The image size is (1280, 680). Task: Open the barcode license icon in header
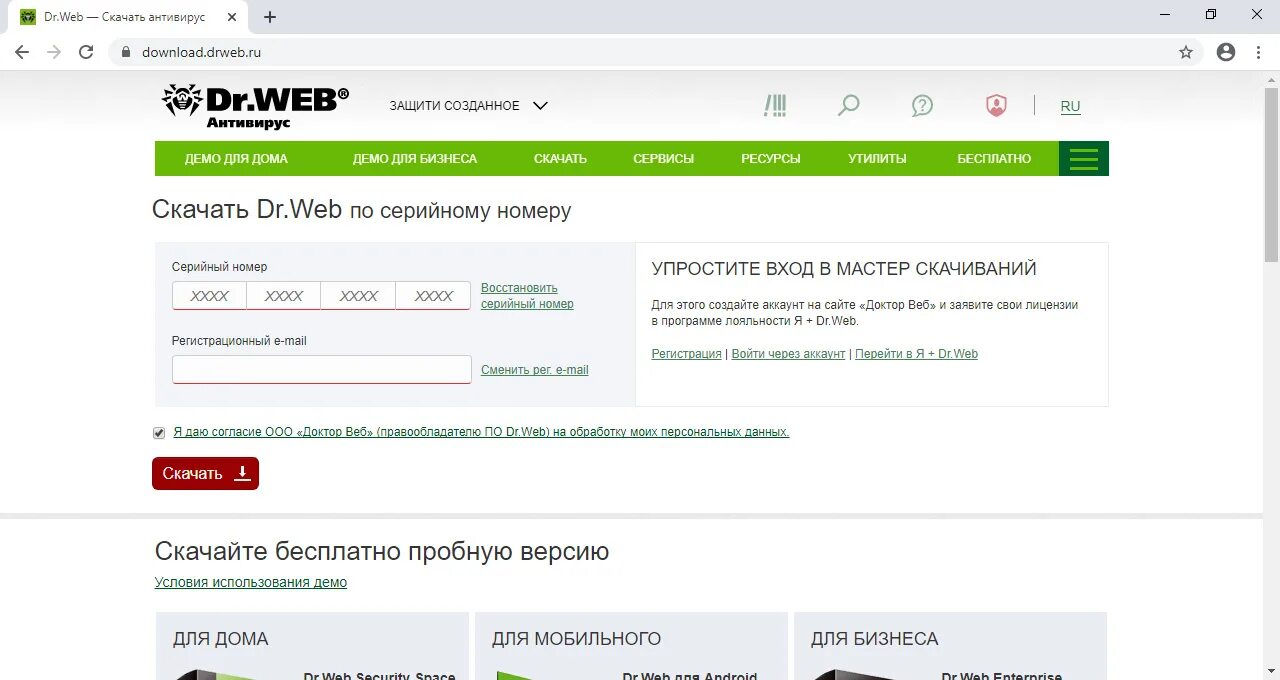coord(775,106)
